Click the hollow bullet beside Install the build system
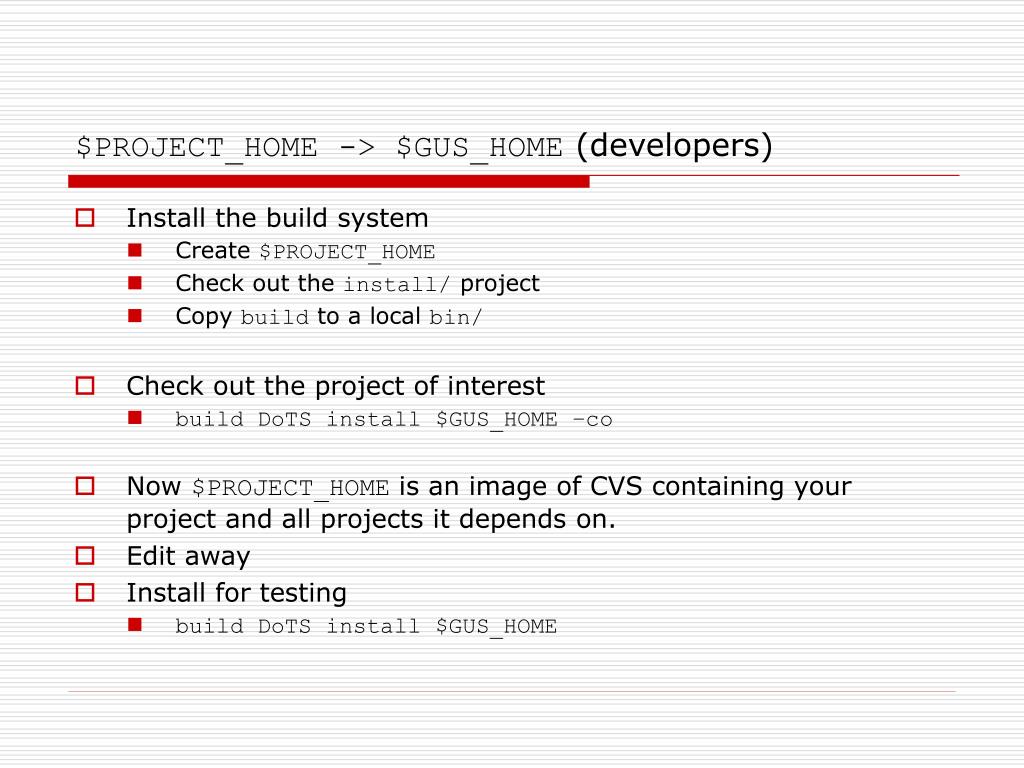Screen dimensions: 1024x768 point(85,217)
